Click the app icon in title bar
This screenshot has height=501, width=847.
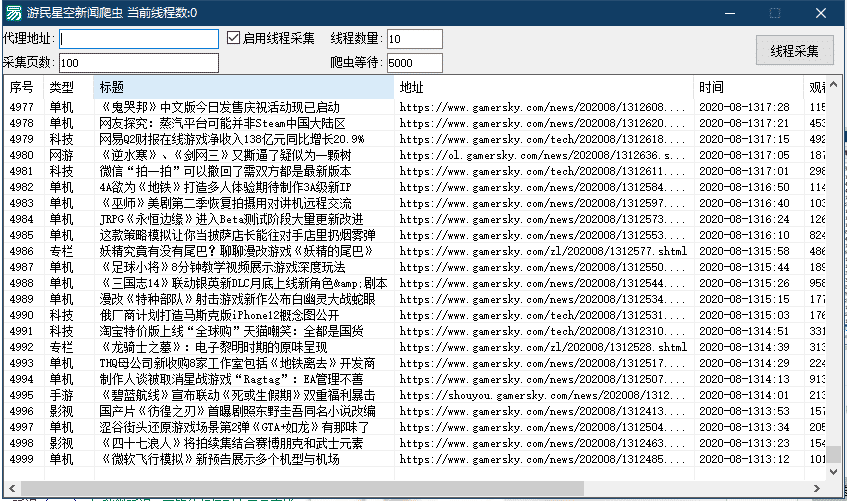[x=14, y=12]
